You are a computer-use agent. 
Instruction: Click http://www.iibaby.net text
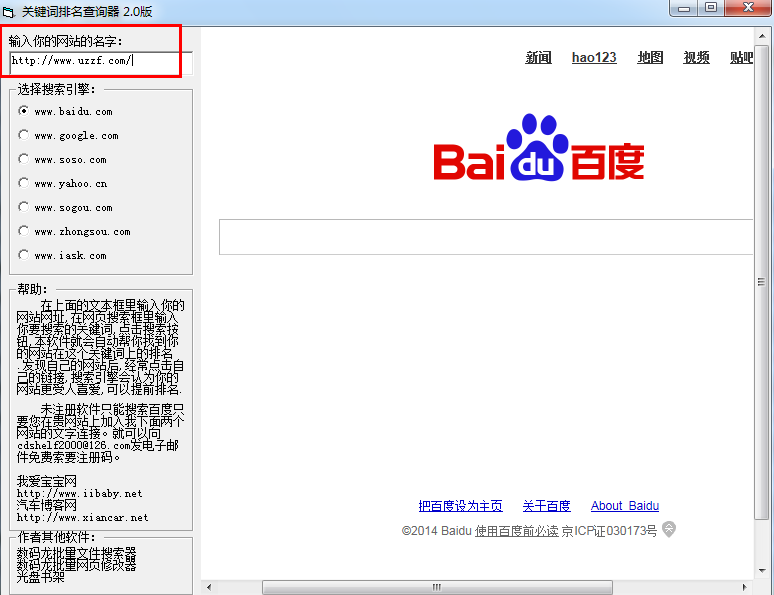pyautogui.click(x=79, y=493)
